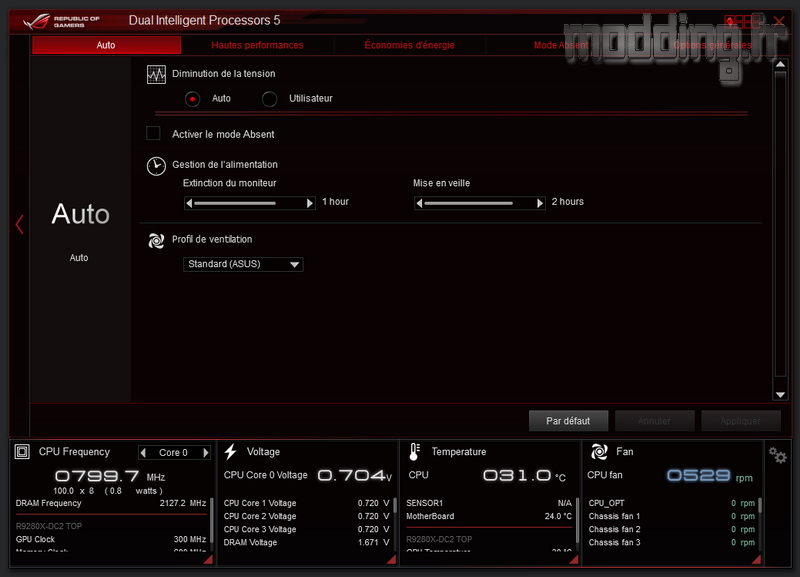
Task: Open monitor settings with the gear icon
Action: point(778,455)
